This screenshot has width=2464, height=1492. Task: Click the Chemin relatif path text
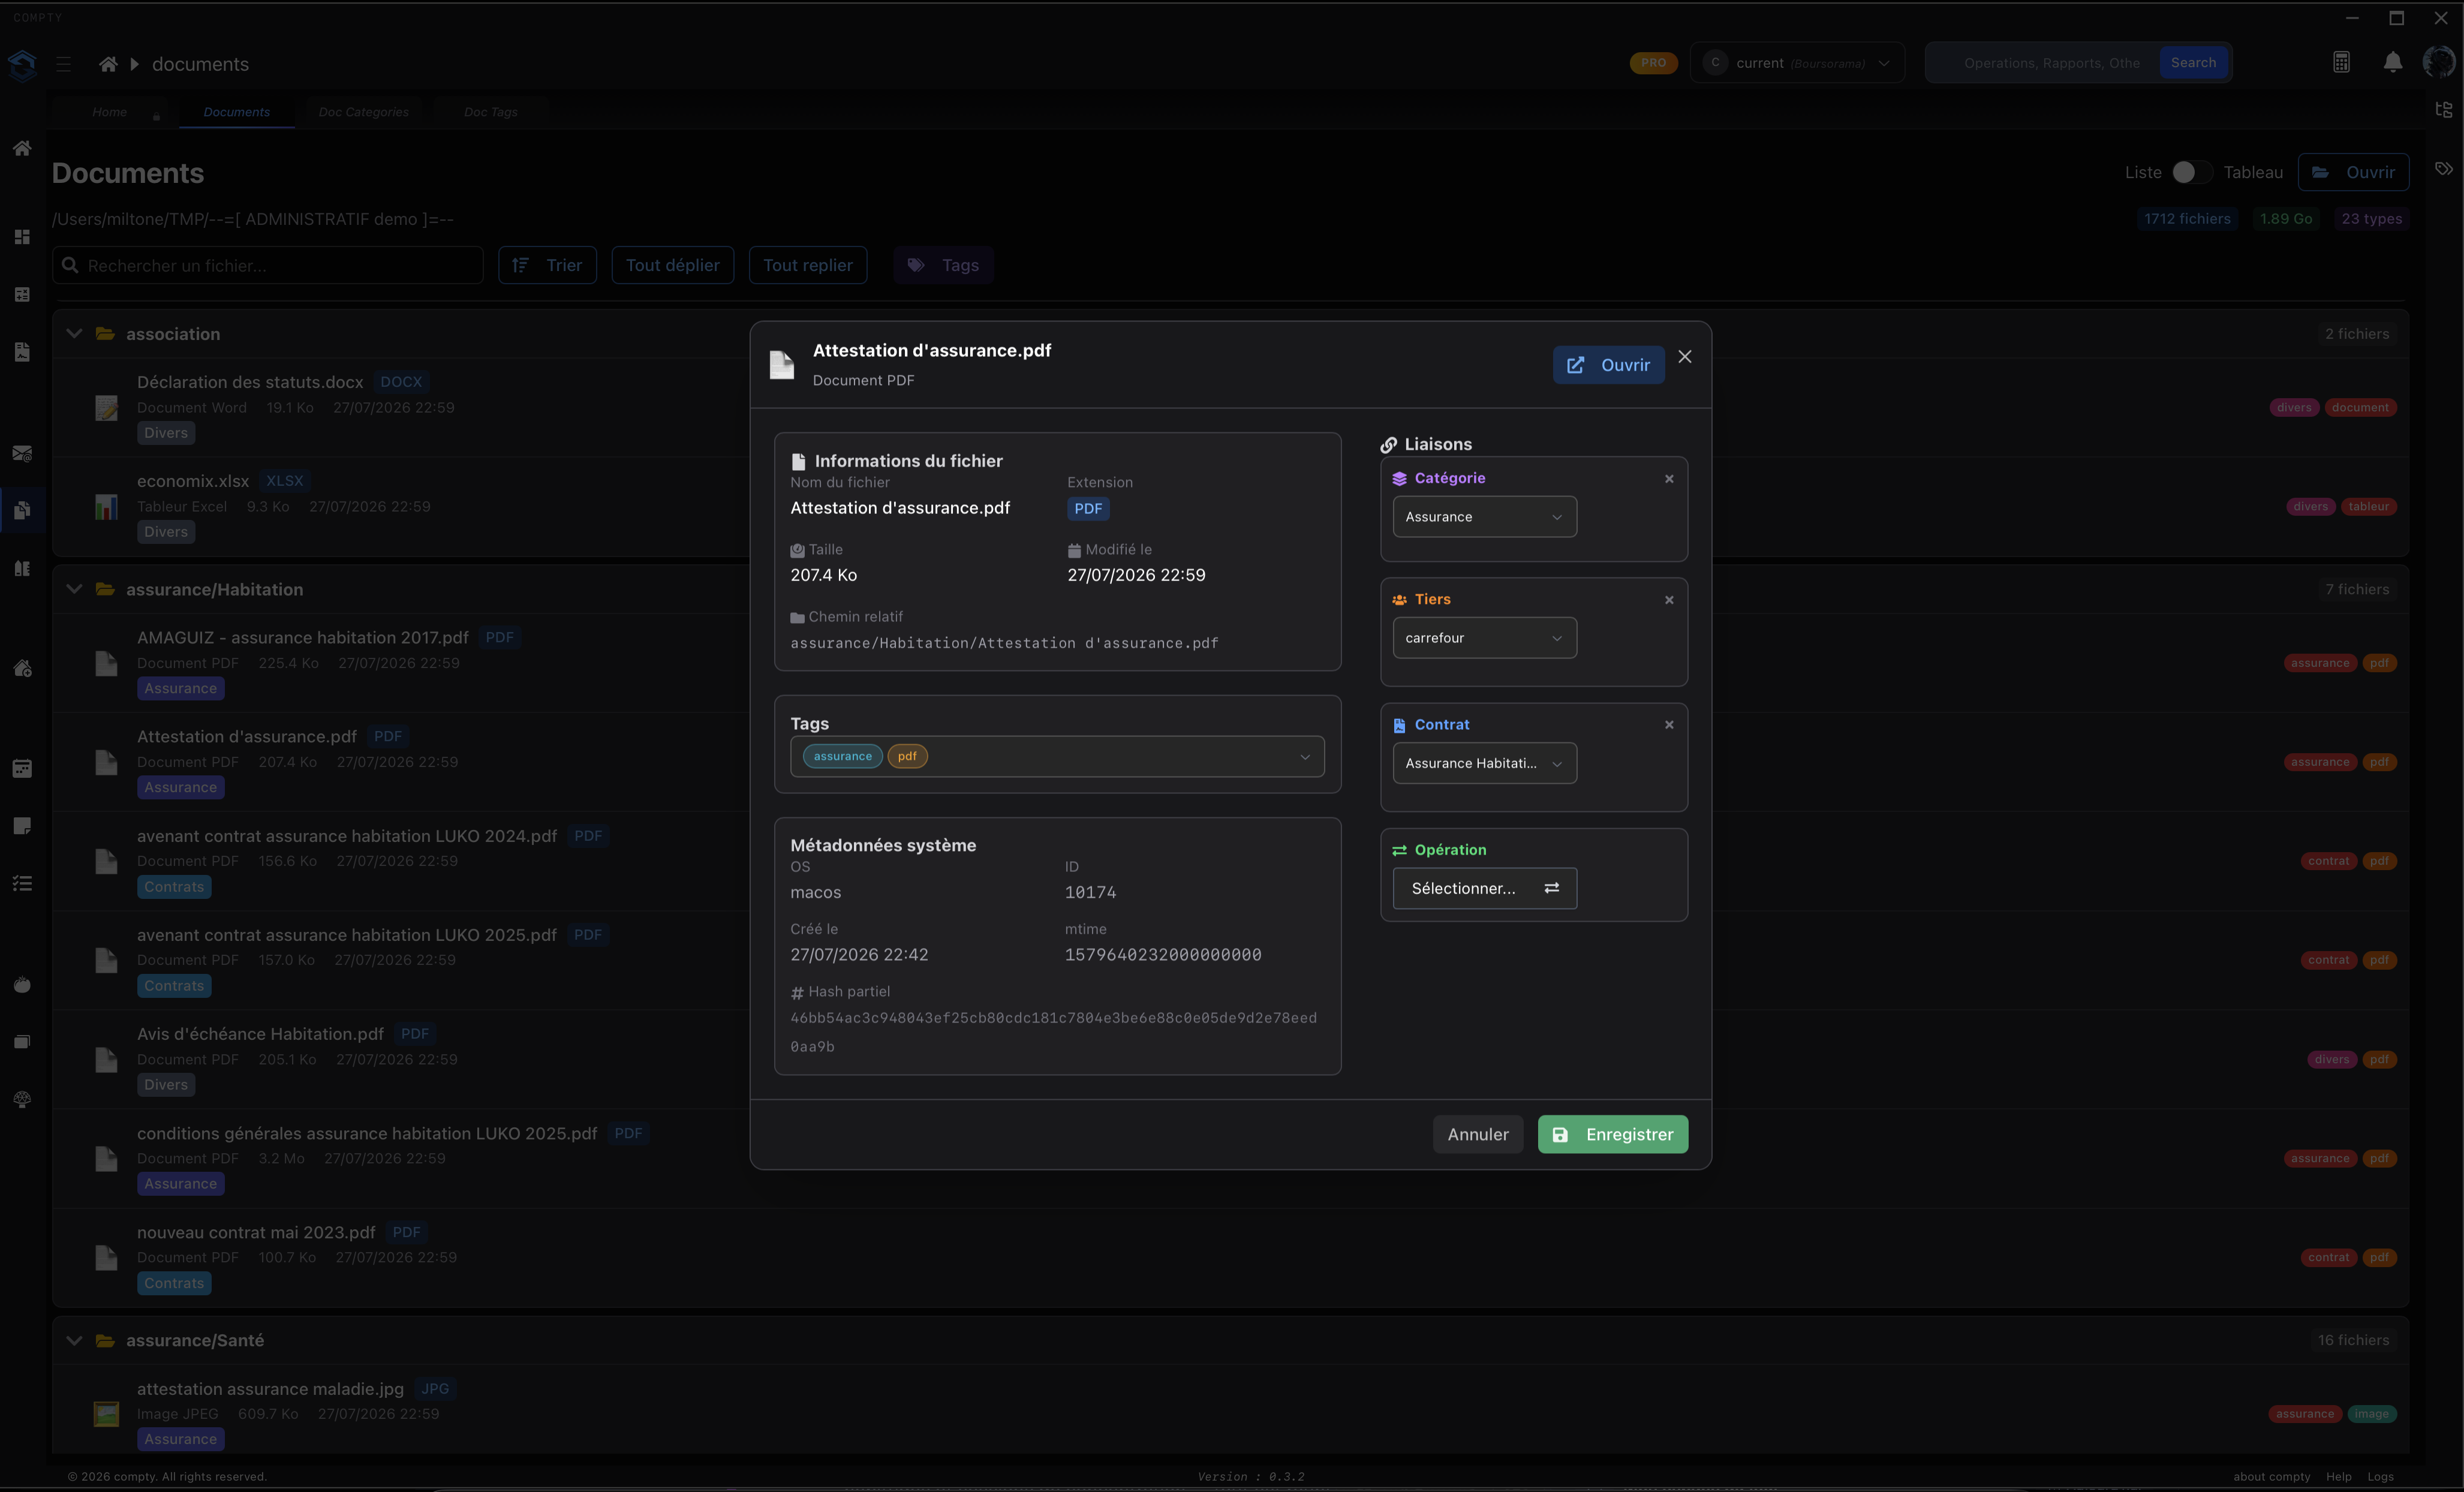click(1004, 644)
